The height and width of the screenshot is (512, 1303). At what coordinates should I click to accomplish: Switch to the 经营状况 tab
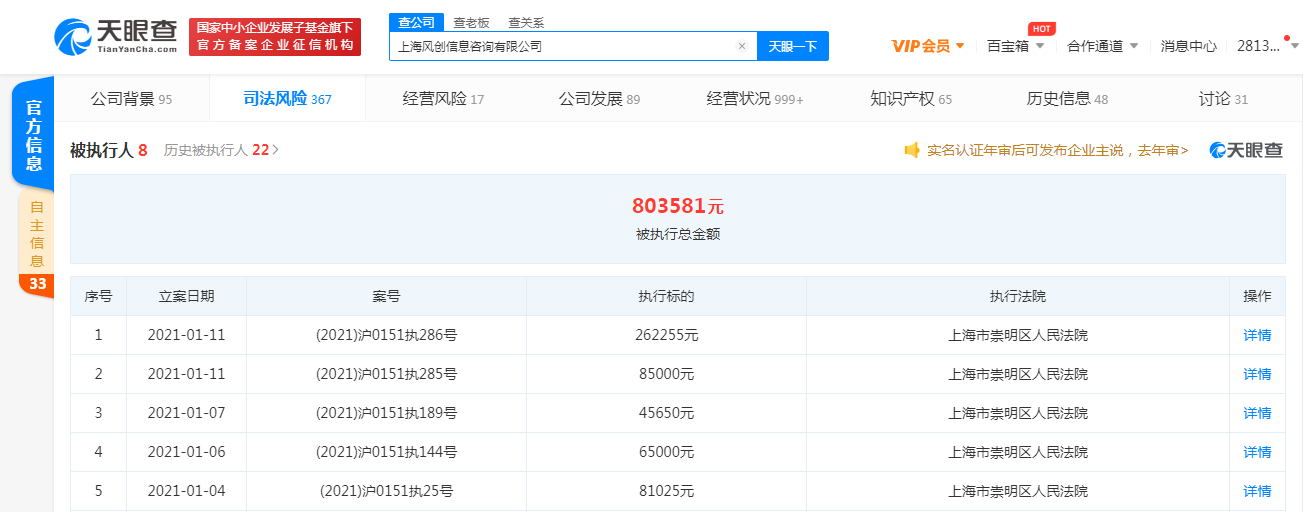coord(755,99)
